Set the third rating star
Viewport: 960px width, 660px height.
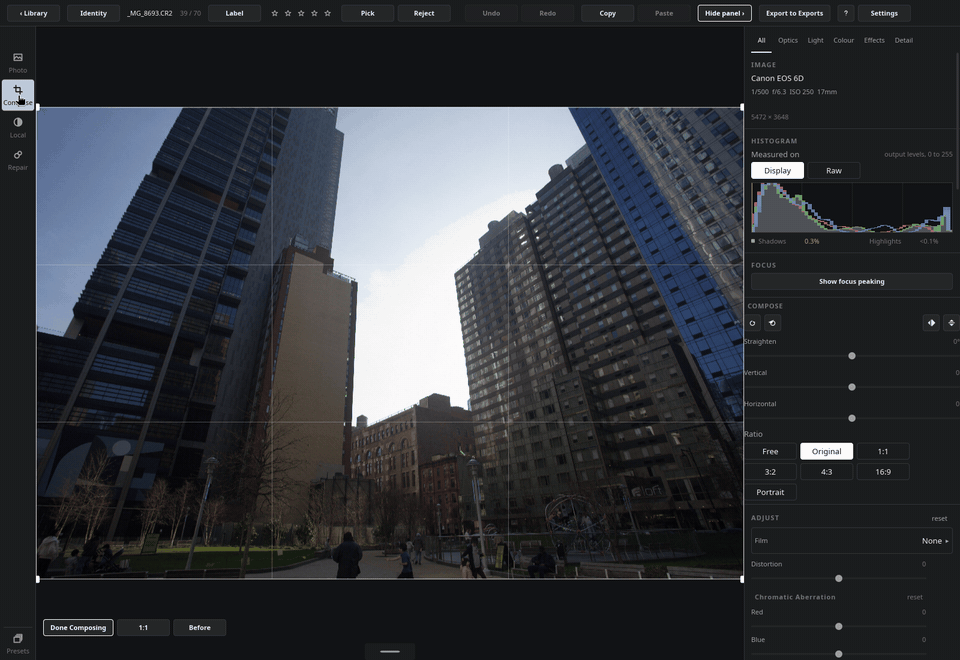click(x=301, y=13)
